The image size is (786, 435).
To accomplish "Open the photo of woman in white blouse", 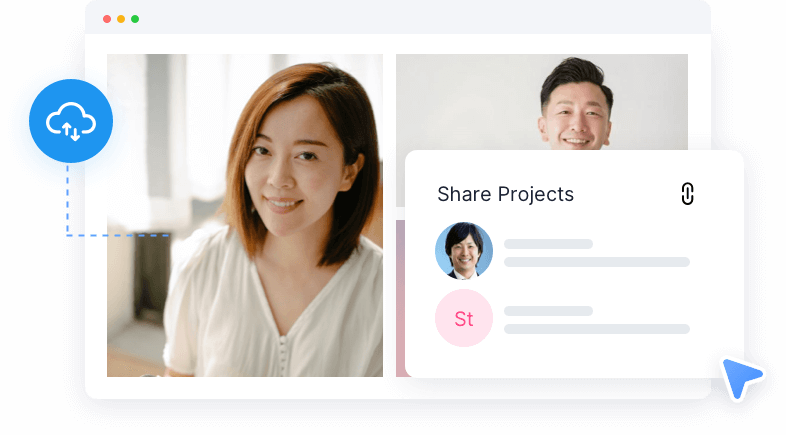I will tap(245, 215).
